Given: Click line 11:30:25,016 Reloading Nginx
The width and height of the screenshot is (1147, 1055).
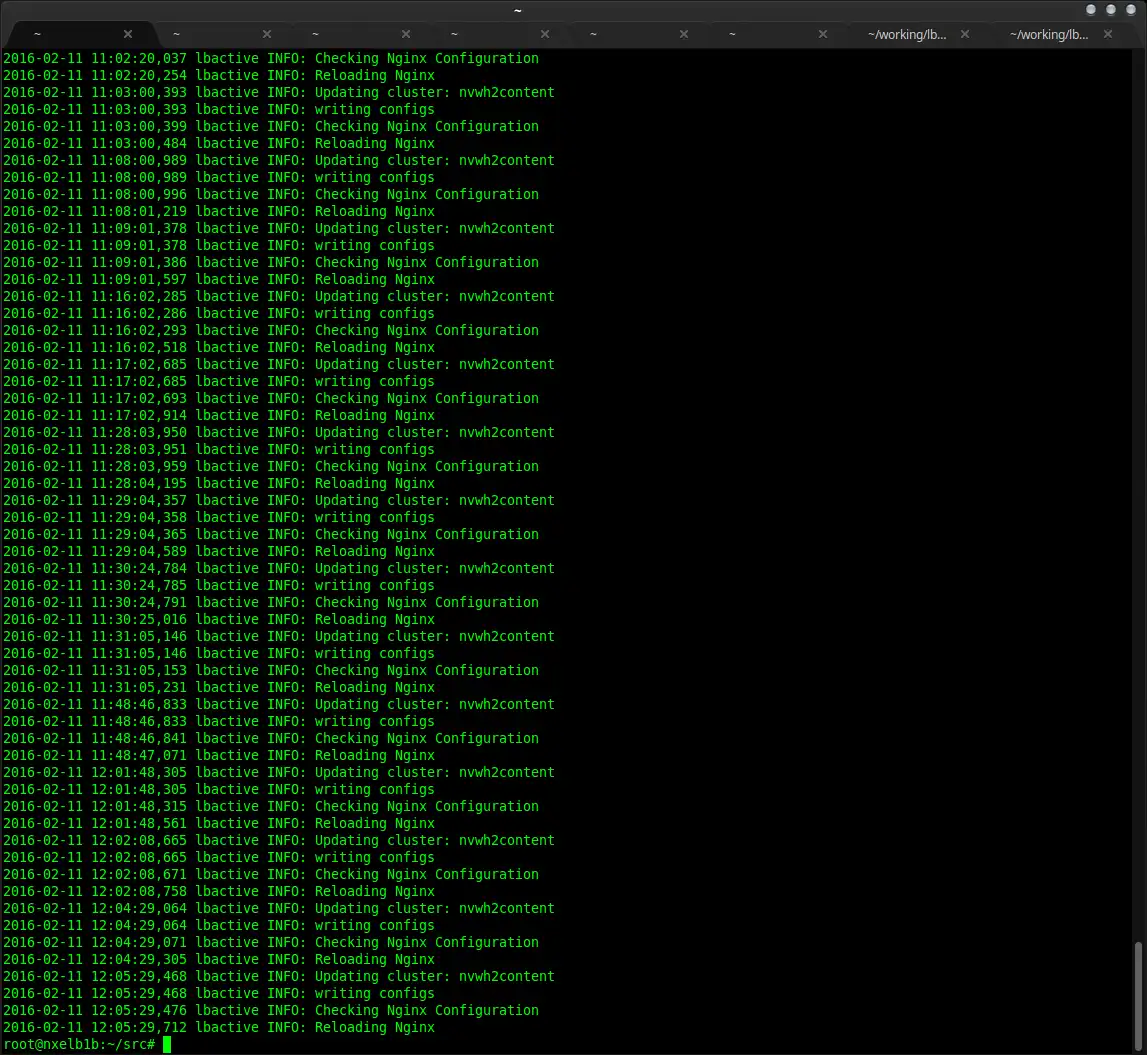Looking at the screenshot, I should (x=219, y=620).
